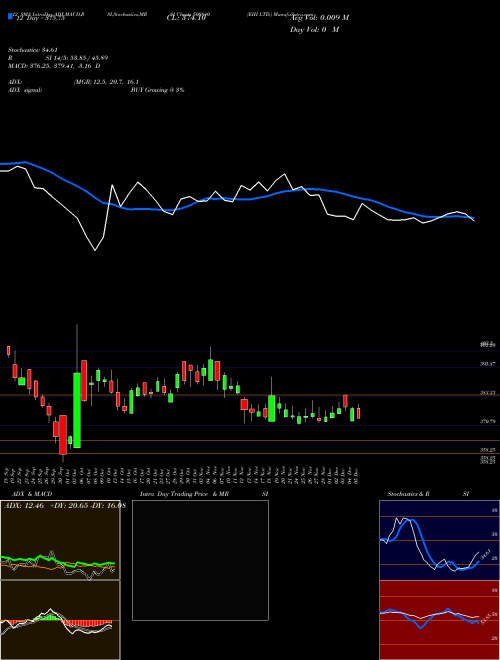Click the 370.79 price axis label
This screenshot has width=500, height=660.
point(488,421)
